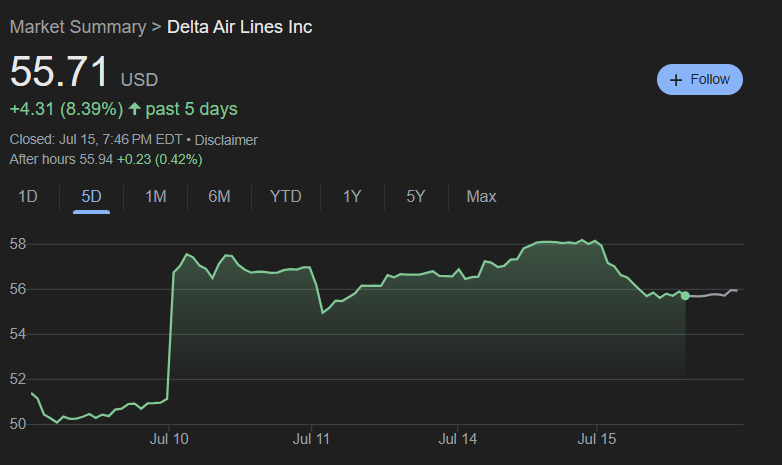The height and width of the screenshot is (465, 782).
Task: Switch to the 1M range tab
Action: [x=155, y=196]
